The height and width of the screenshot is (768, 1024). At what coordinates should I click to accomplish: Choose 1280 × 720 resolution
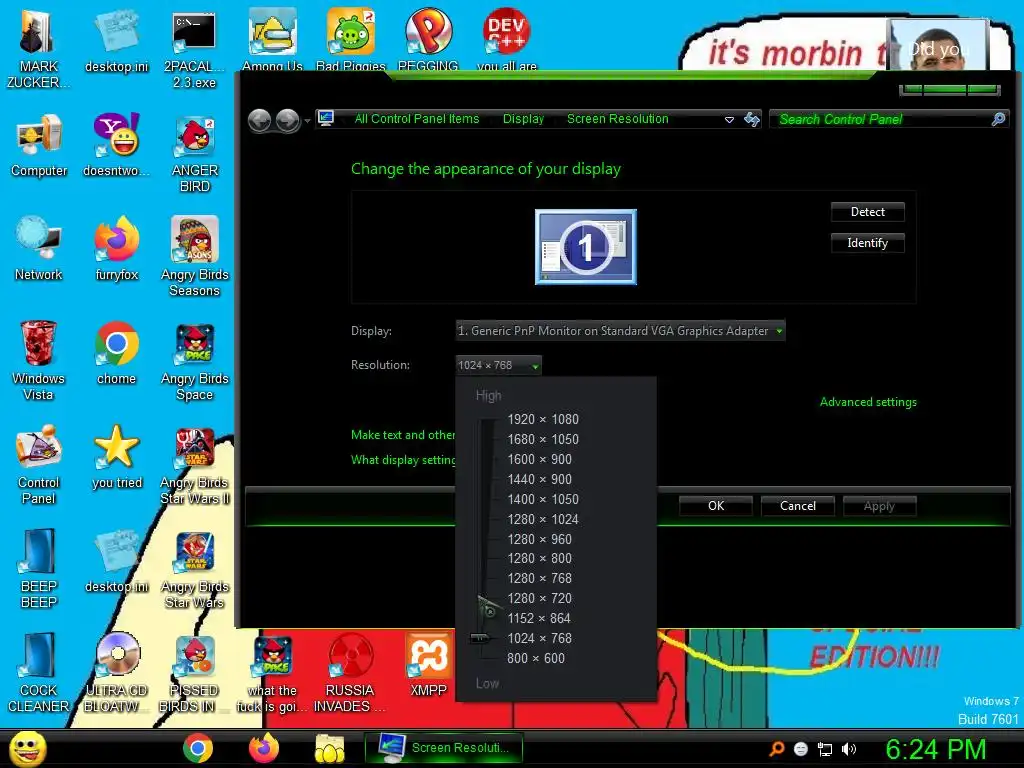[x=539, y=599]
